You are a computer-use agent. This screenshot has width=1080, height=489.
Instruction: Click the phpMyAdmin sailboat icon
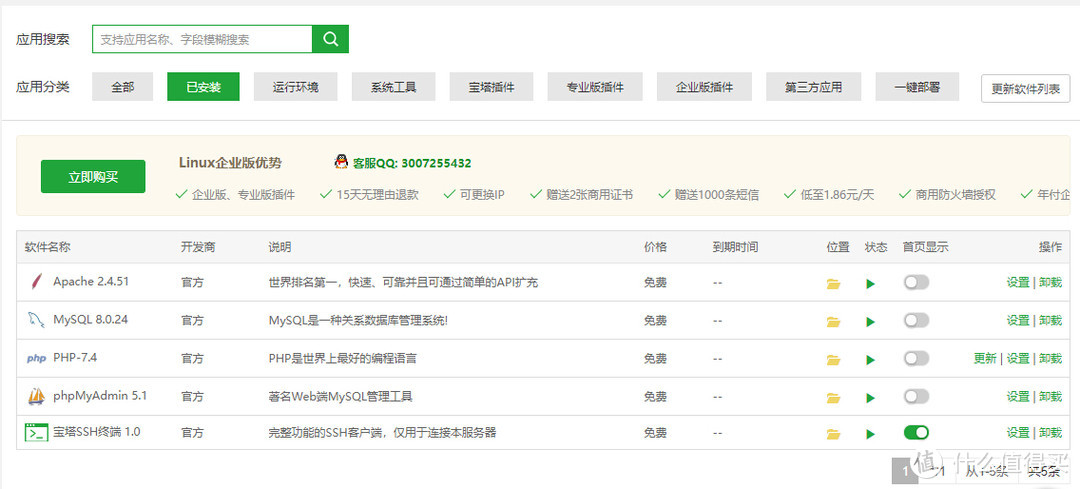[x=36, y=396]
